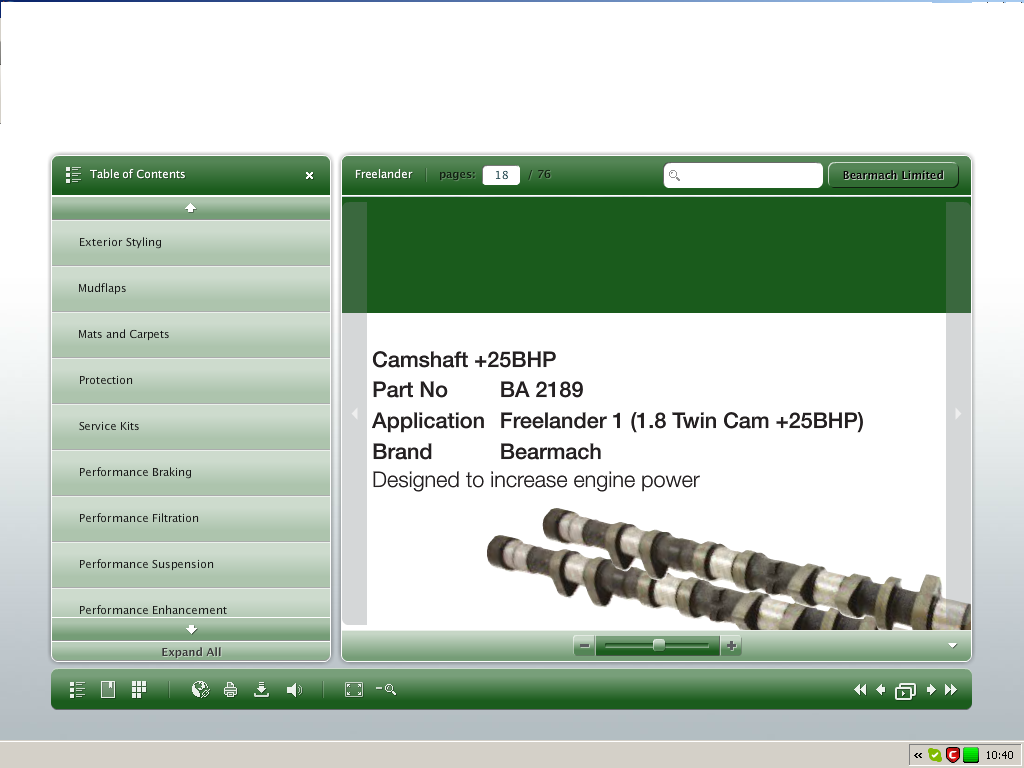Click the bookmark page icon in bottom toolbar
This screenshot has width=1024, height=768.
(108, 690)
